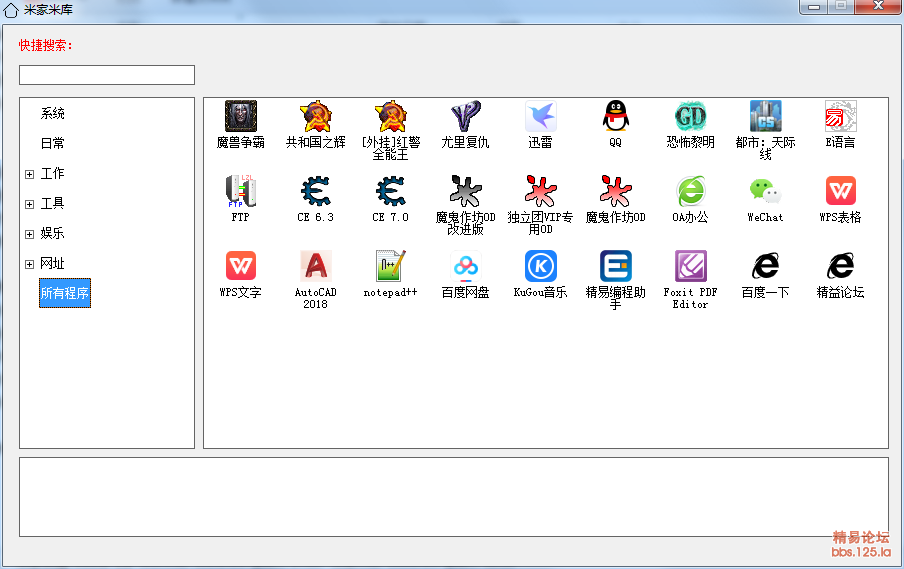Image resolution: width=904 pixels, height=569 pixels.
Task: Launch 共和国之辉 icon
Action: pos(315,116)
